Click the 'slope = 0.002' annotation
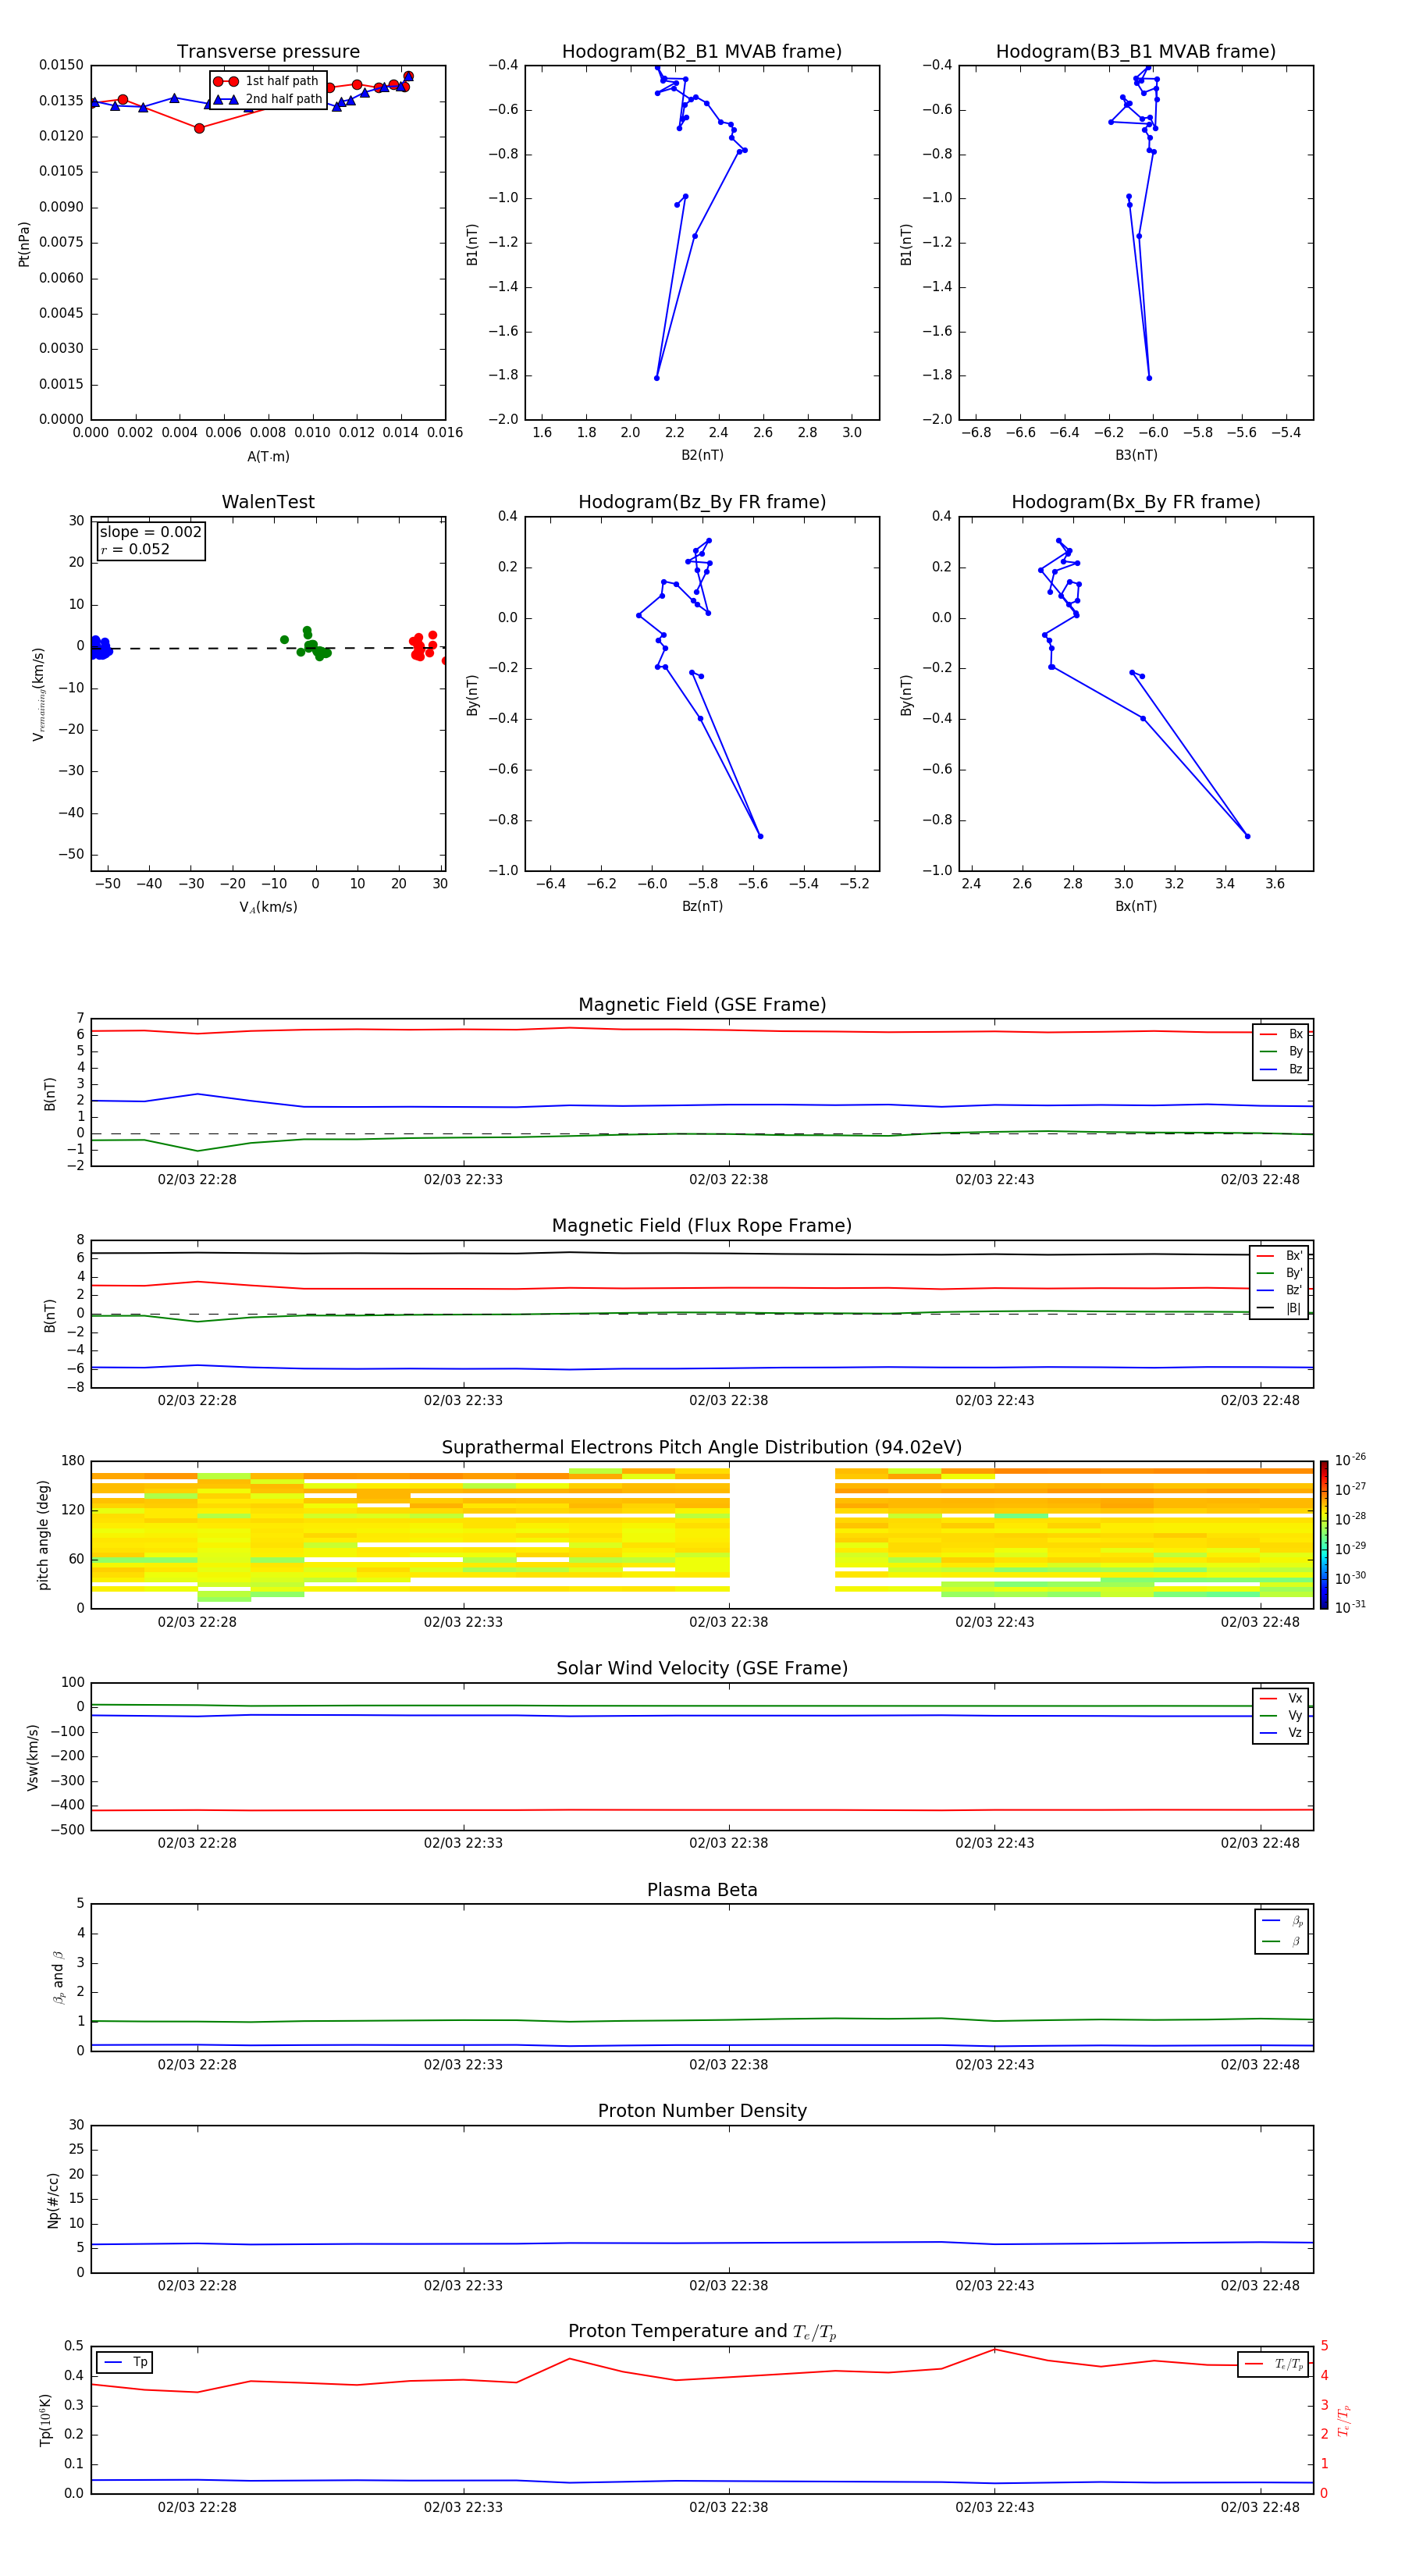 (x=151, y=532)
